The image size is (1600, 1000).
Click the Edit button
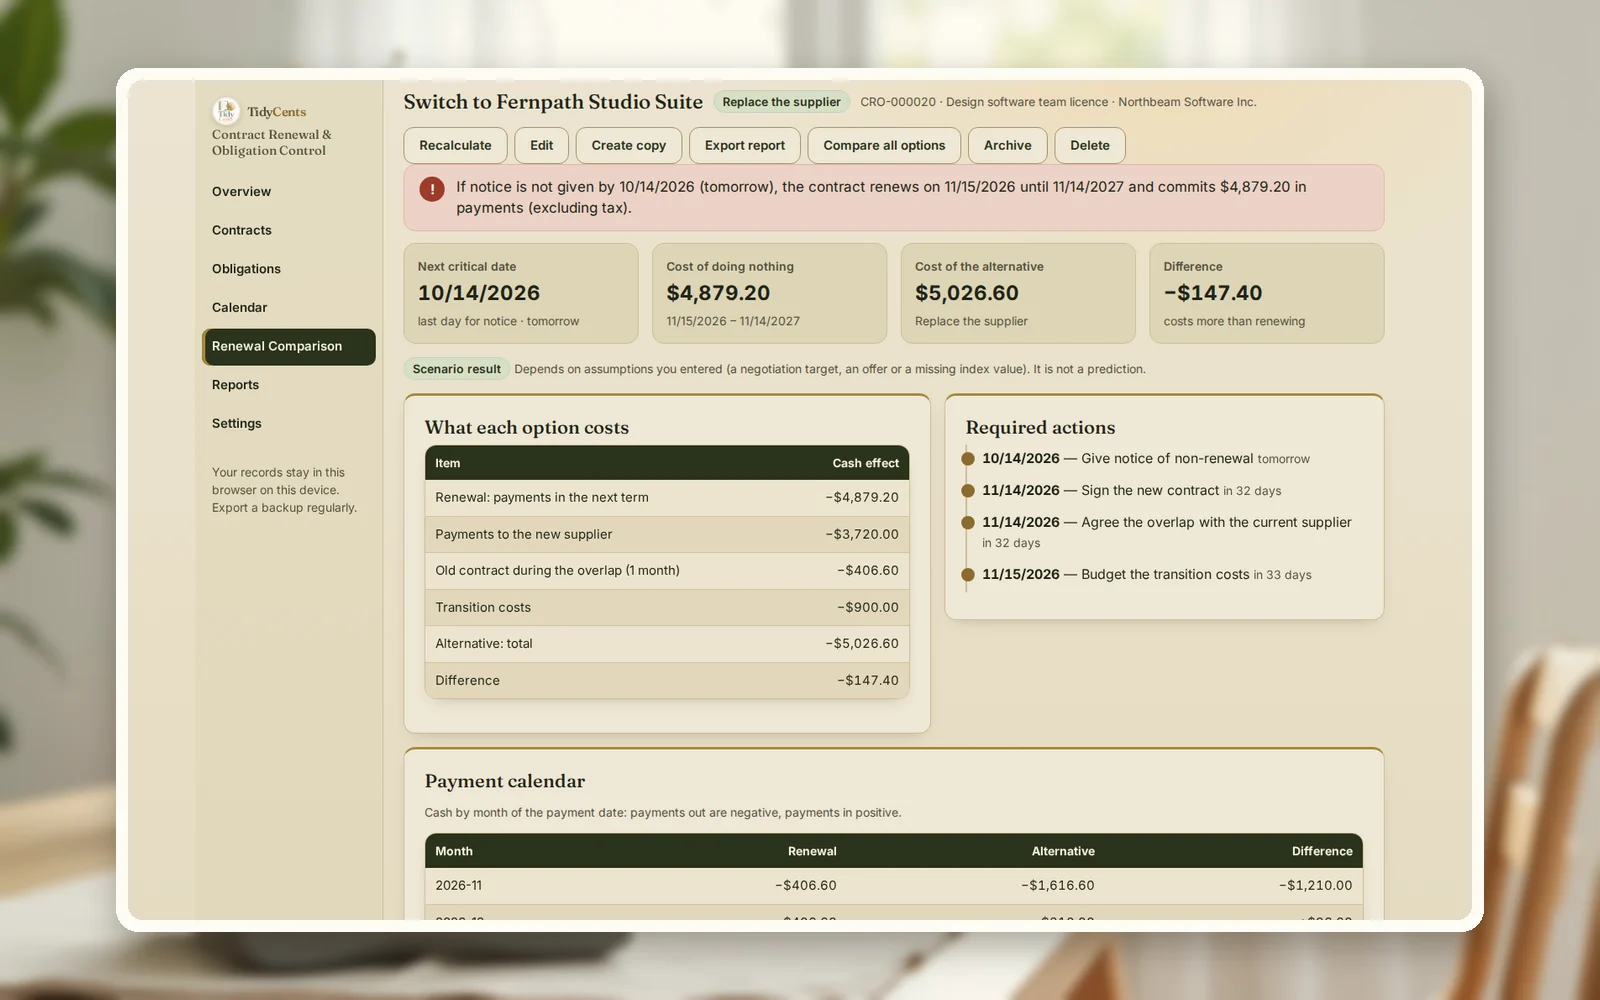[542, 145]
